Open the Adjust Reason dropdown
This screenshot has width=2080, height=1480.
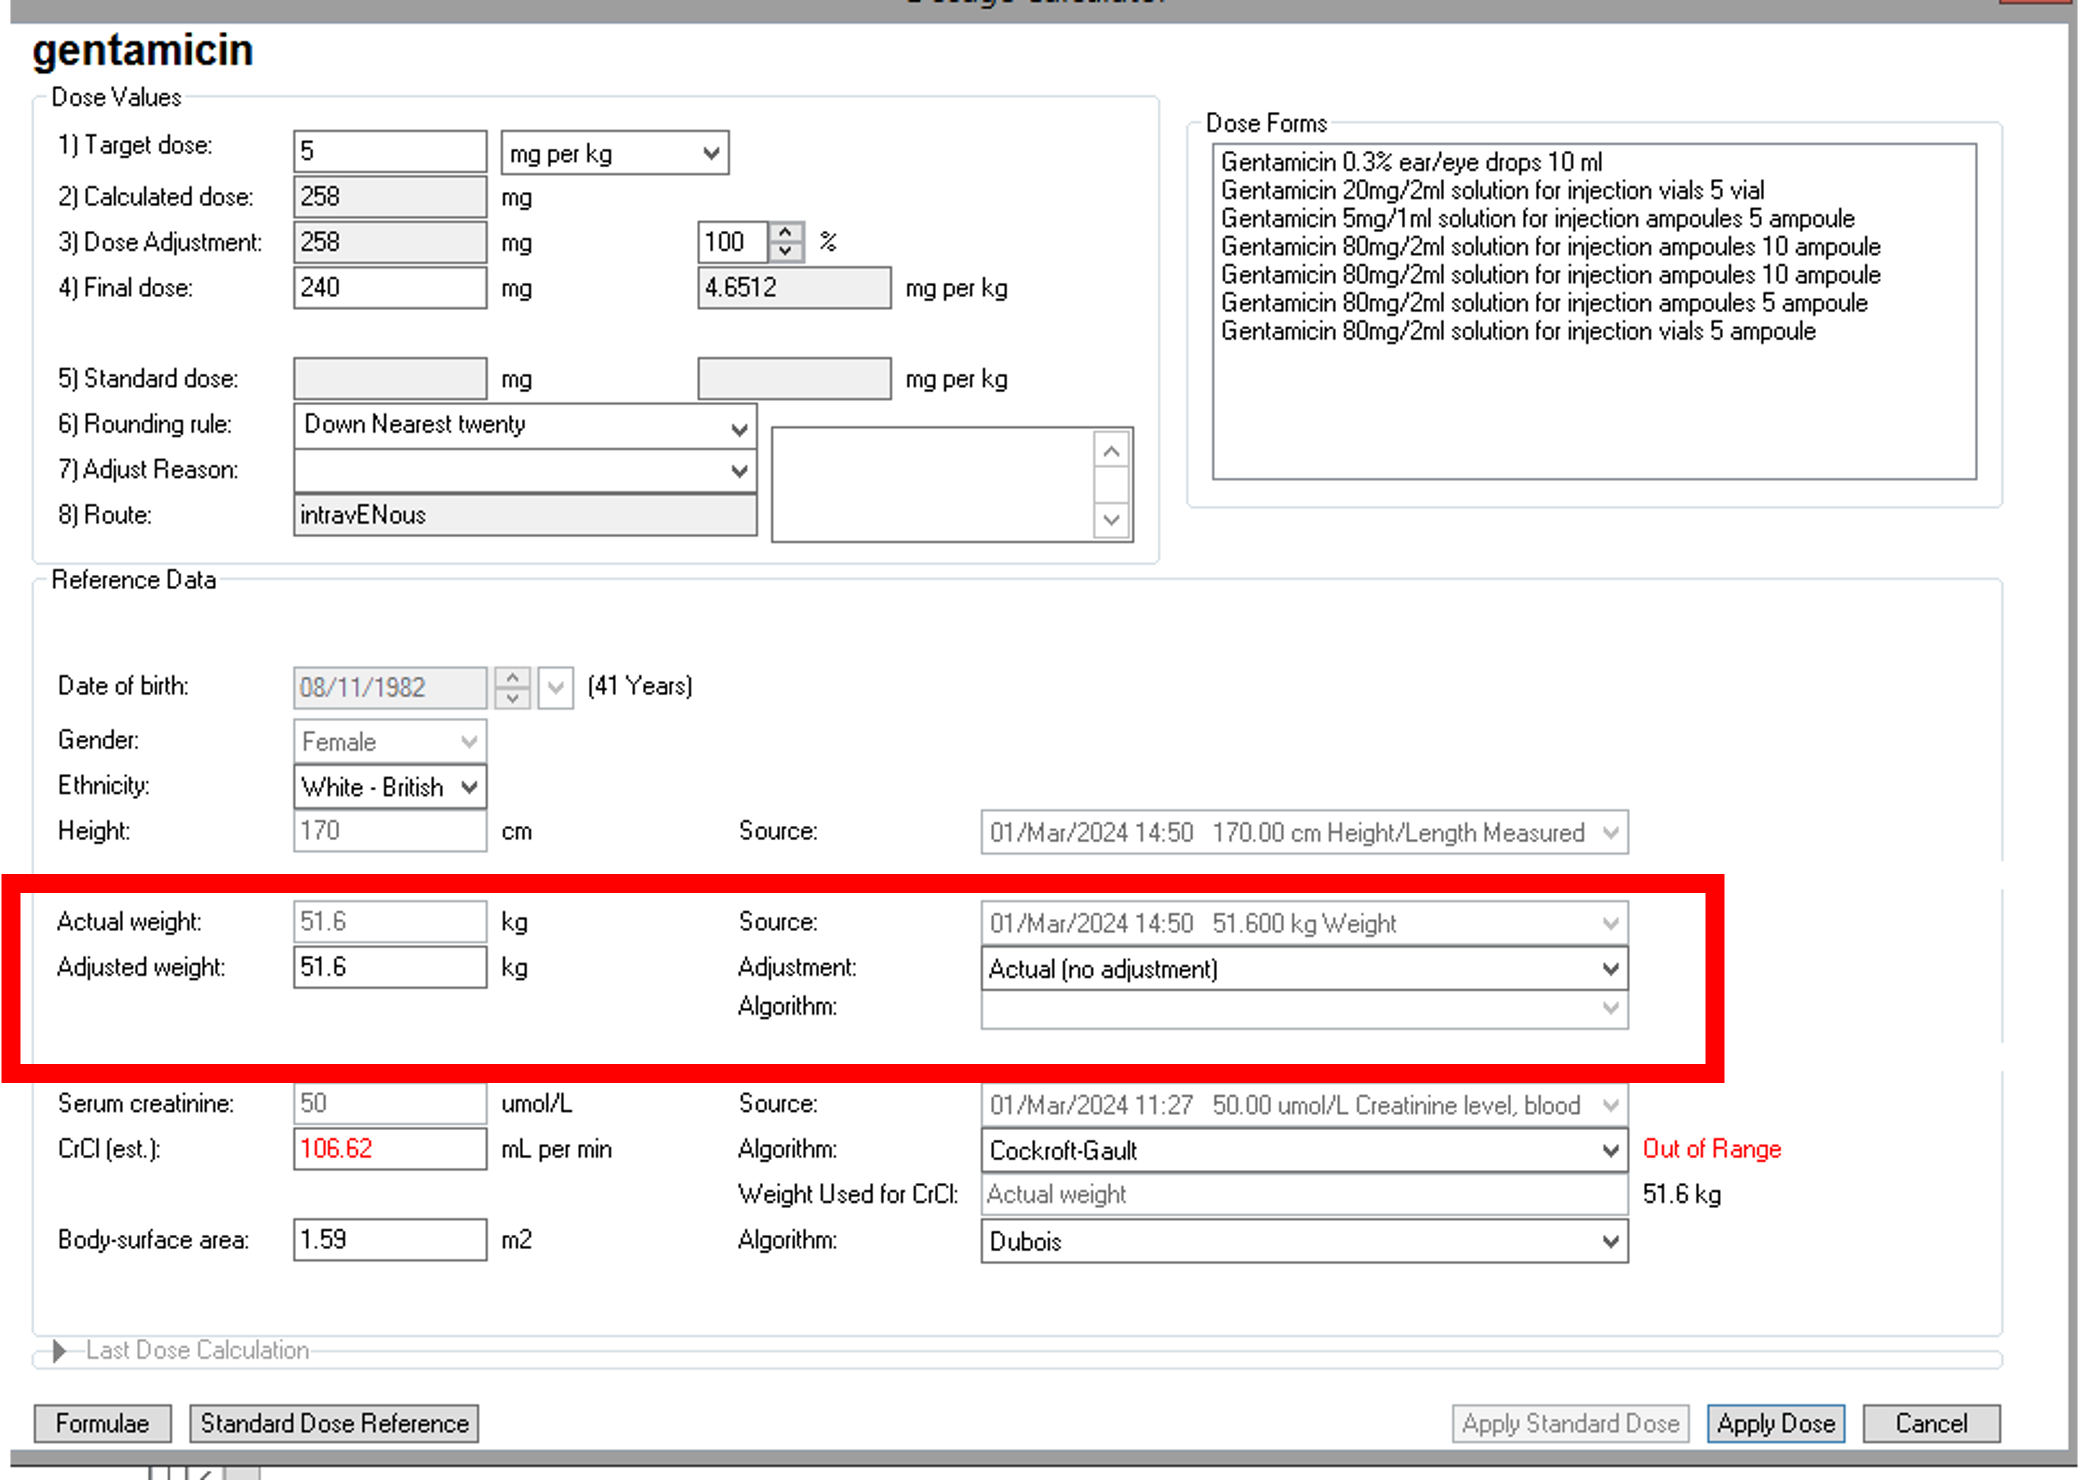[x=738, y=471]
